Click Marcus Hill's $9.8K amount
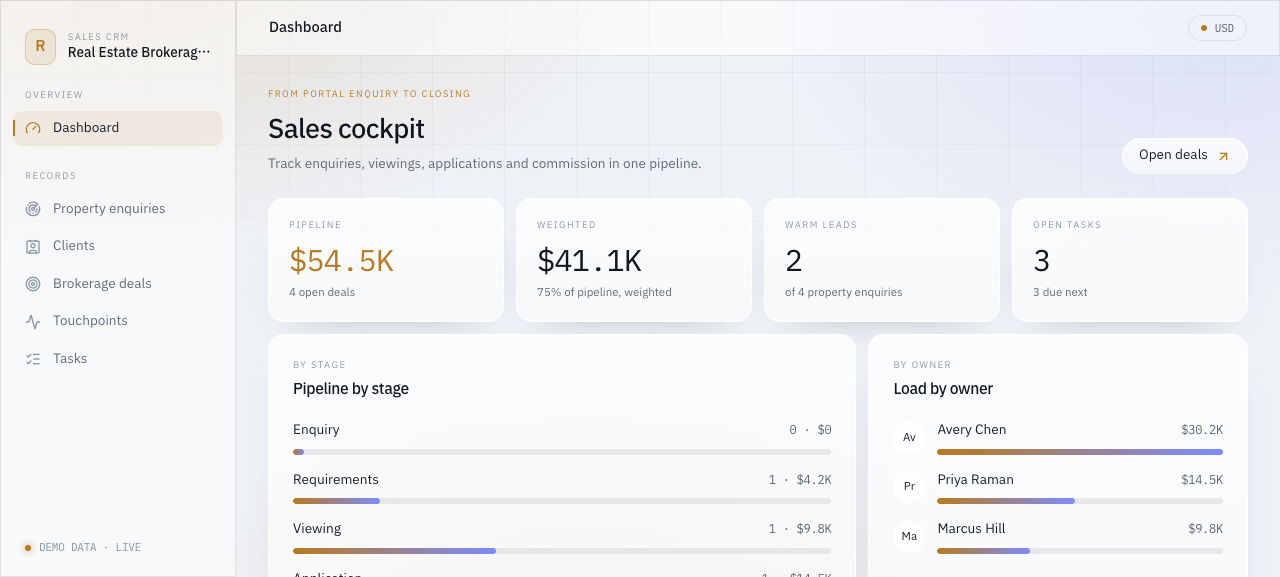Screen dimensions: 1280x577 pos(1205,529)
